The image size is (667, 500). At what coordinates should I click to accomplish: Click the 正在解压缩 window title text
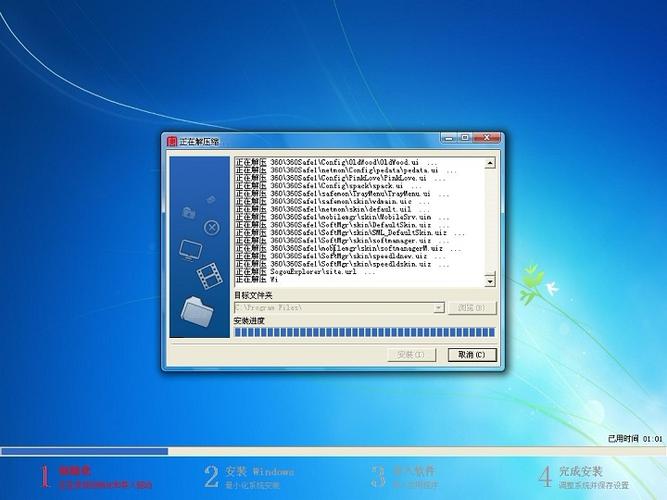pyautogui.click(x=199, y=141)
